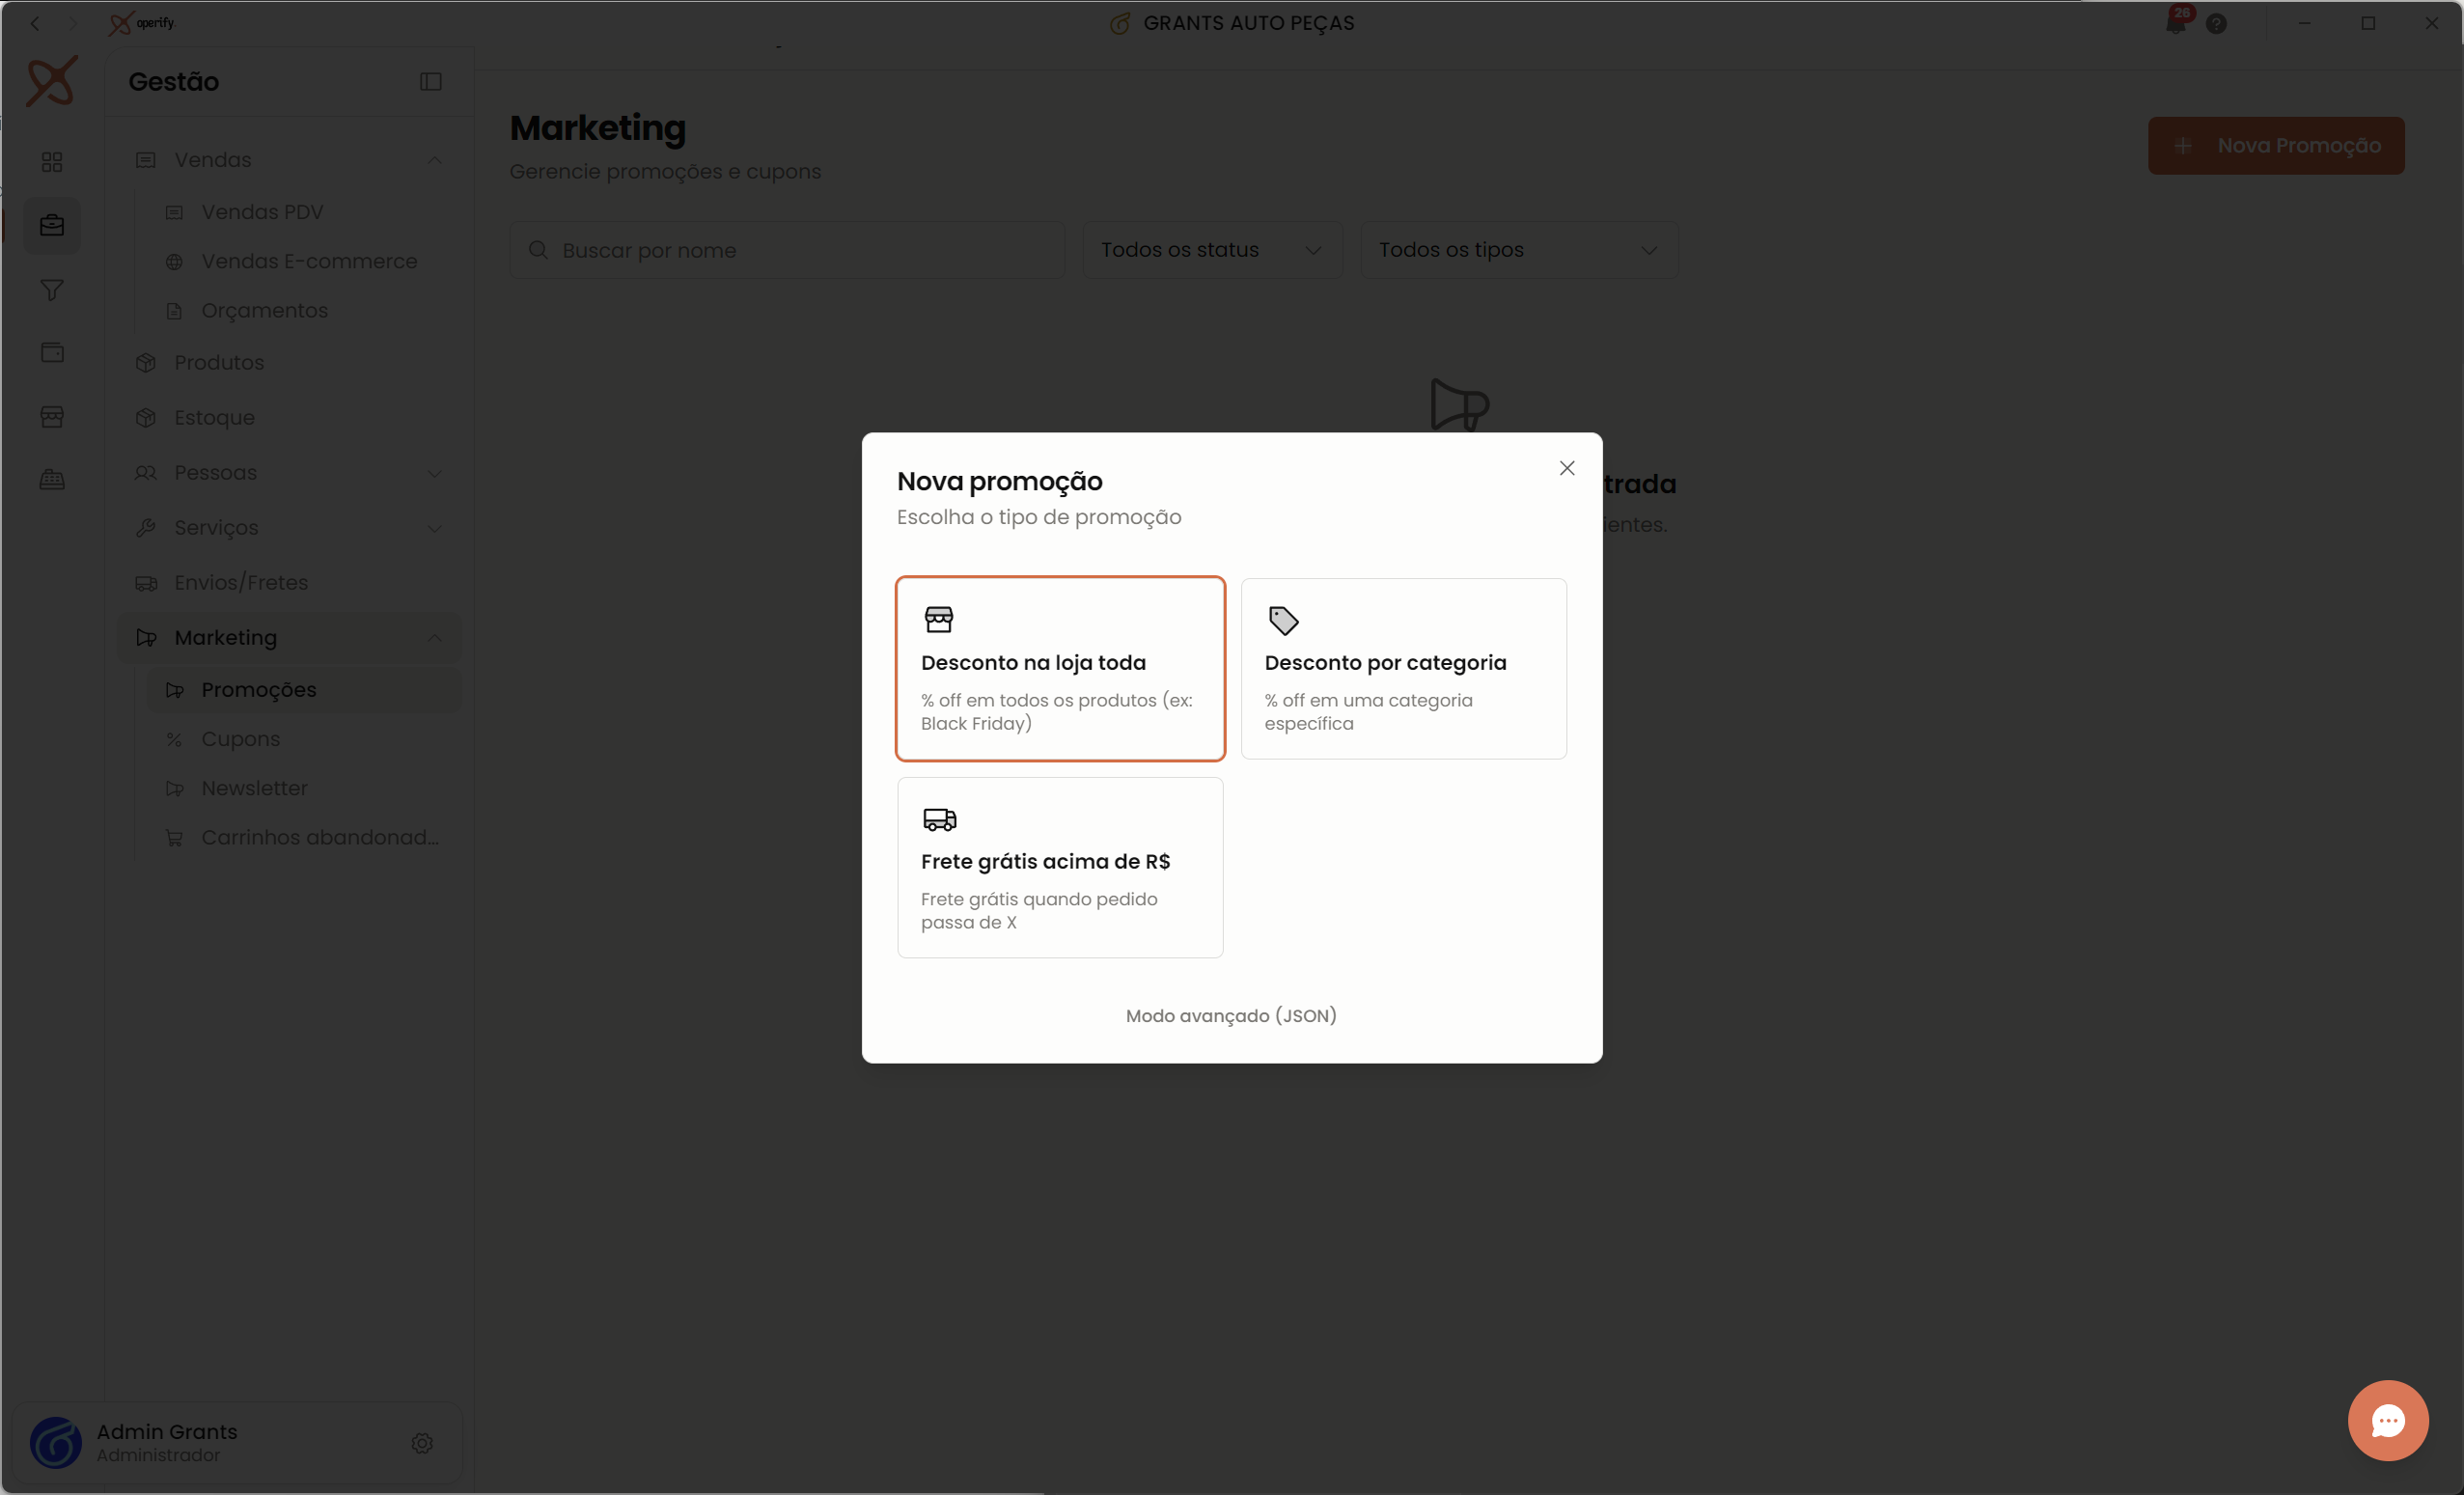Open the cash register icon in left rail
Viewport: 2464px width, 1495px height.
(x=52, y=480)
